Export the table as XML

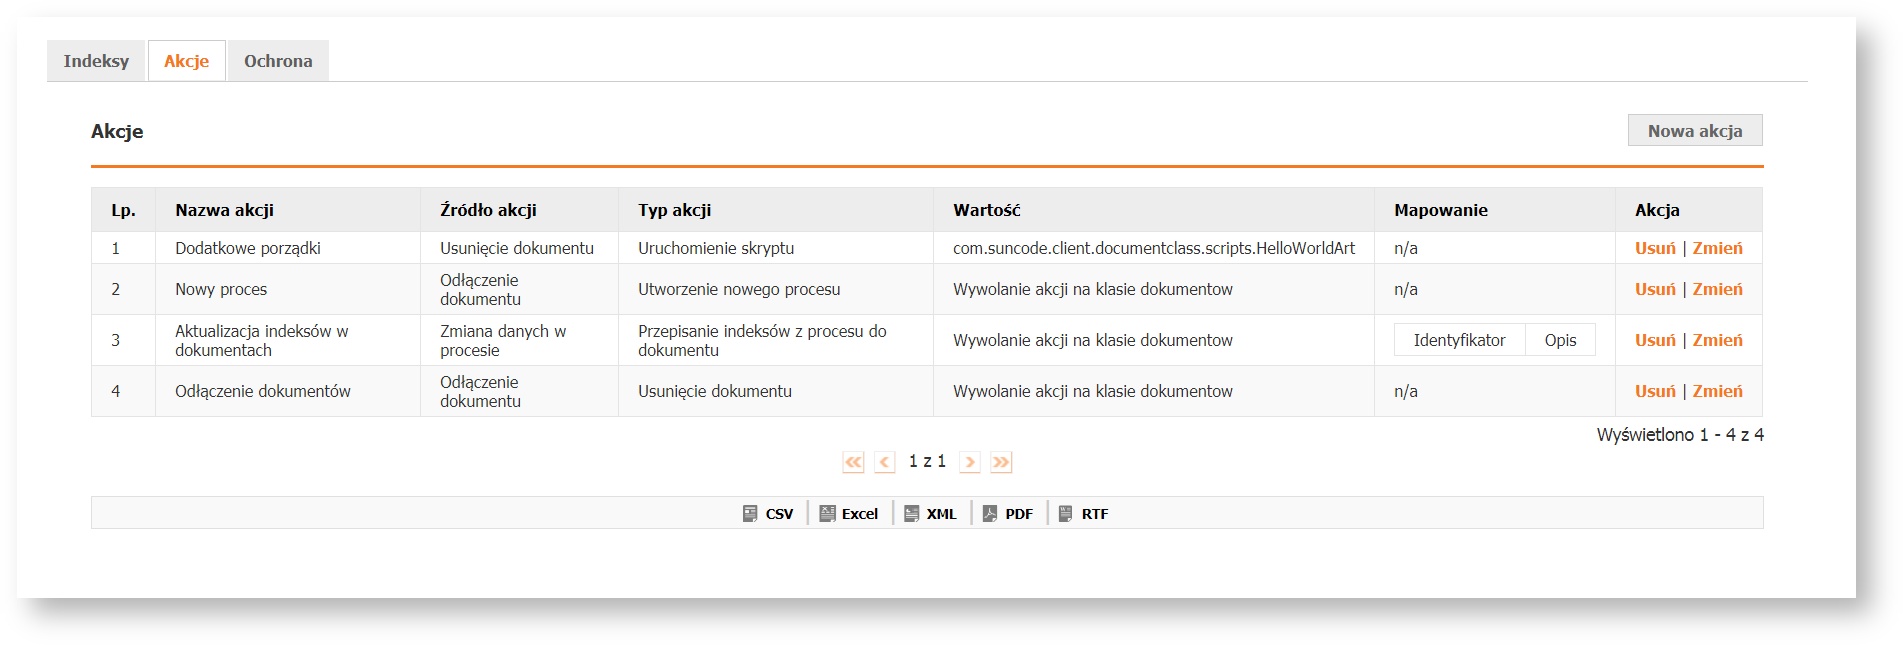coord(931,514)
